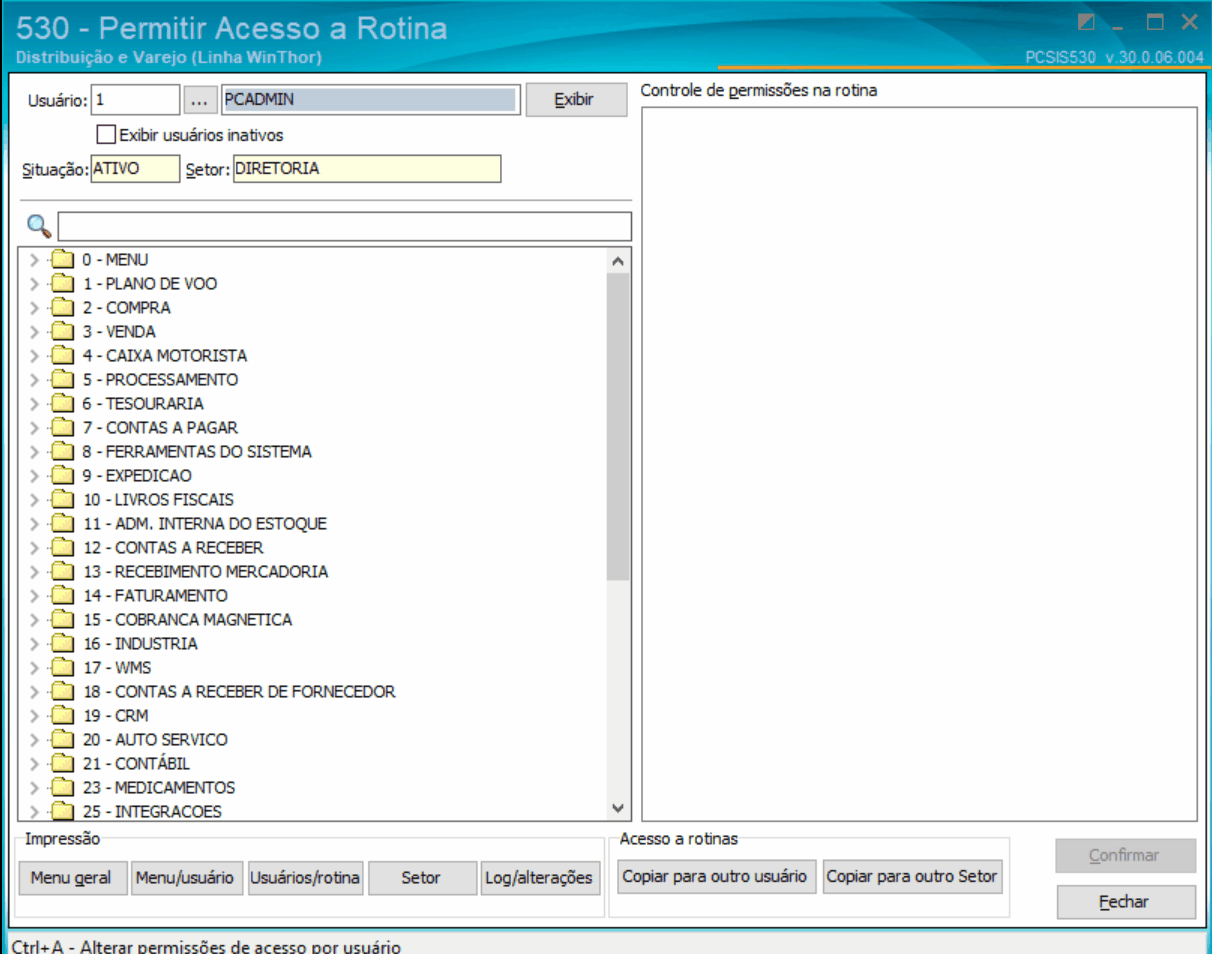Click Copiar para outro Setor button
Image resolution: width=1212 pixels, height=954 pixels.
pyautogui.click(x=911, y=876)
